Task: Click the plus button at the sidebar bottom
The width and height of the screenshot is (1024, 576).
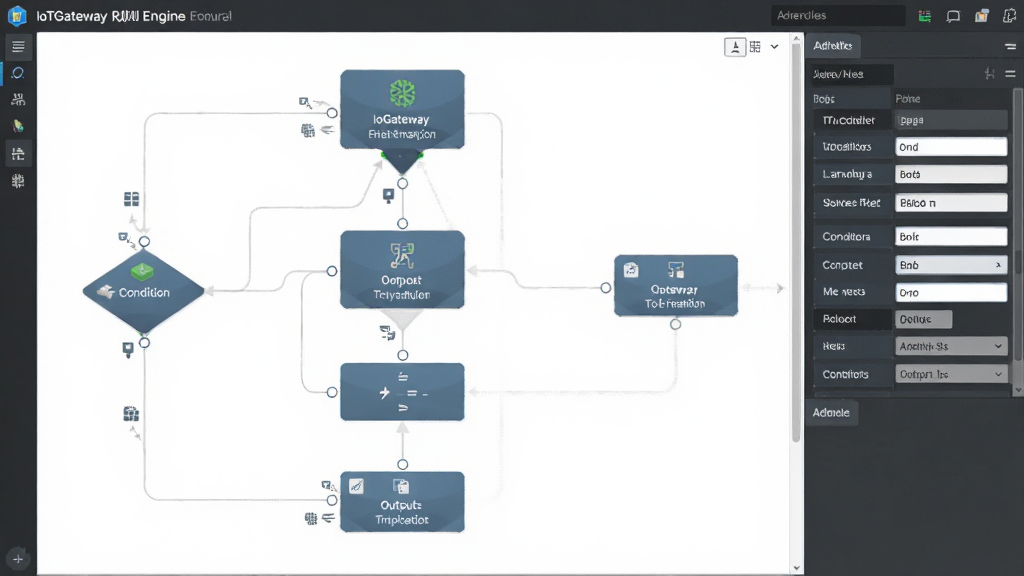Action: (x=18, y=559)
